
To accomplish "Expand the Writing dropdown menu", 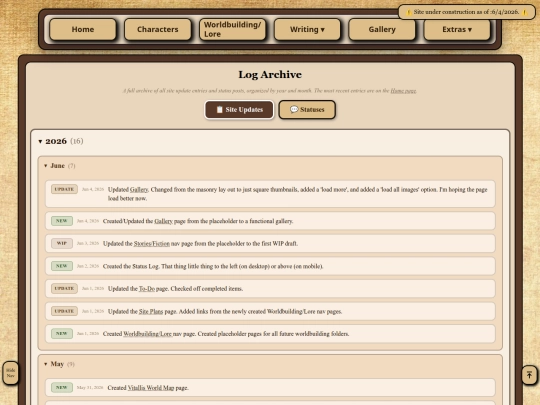I will pos(307,29).
